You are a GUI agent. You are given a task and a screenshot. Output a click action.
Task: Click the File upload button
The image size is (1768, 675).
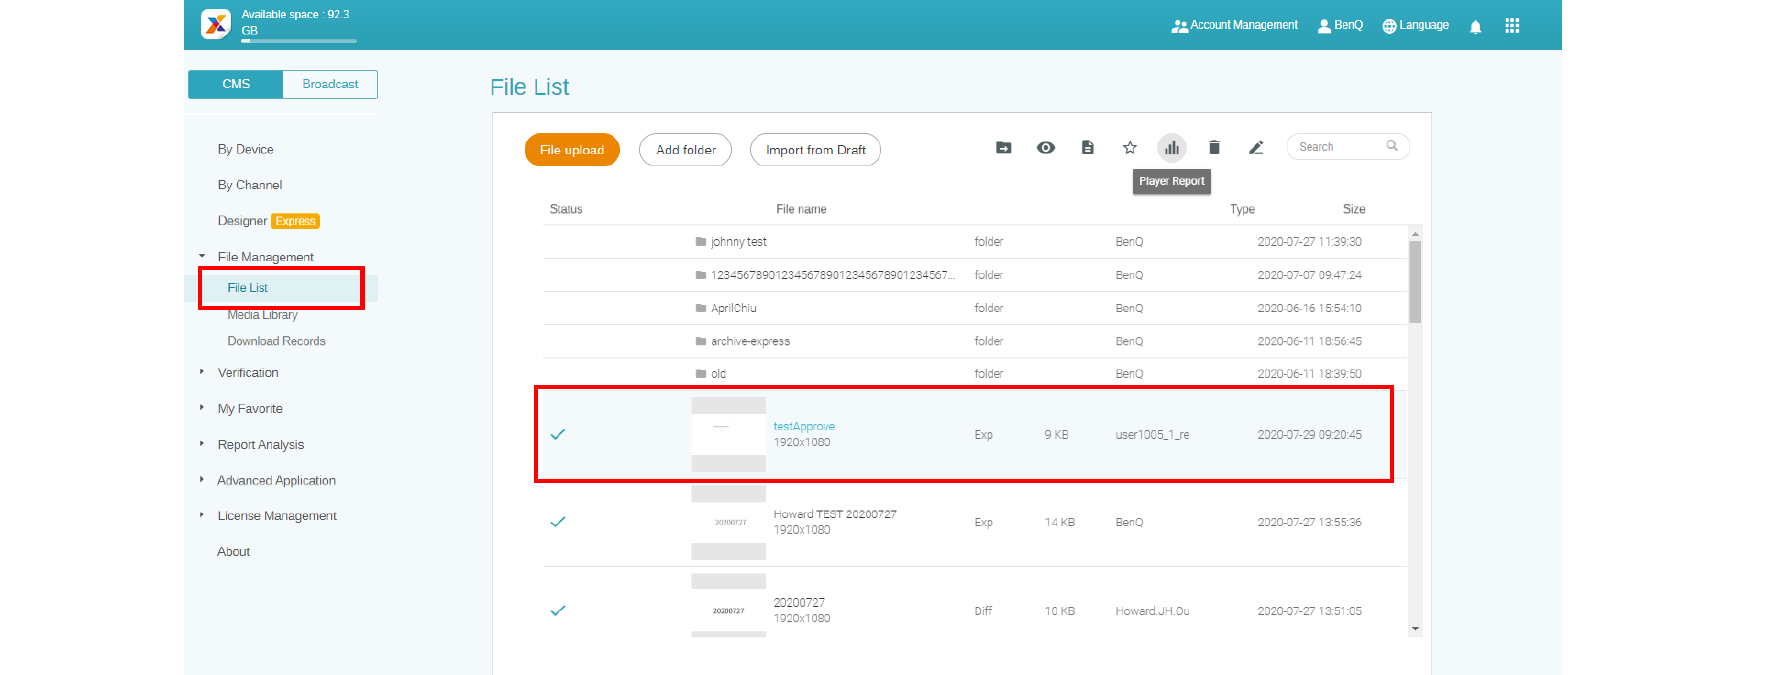coord(572,150)
